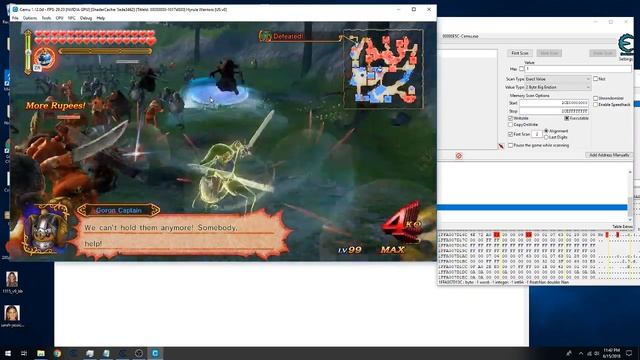Open the OBS icon on the taskbar
This screenshot has width=640, height=360.
pos(139,353)
